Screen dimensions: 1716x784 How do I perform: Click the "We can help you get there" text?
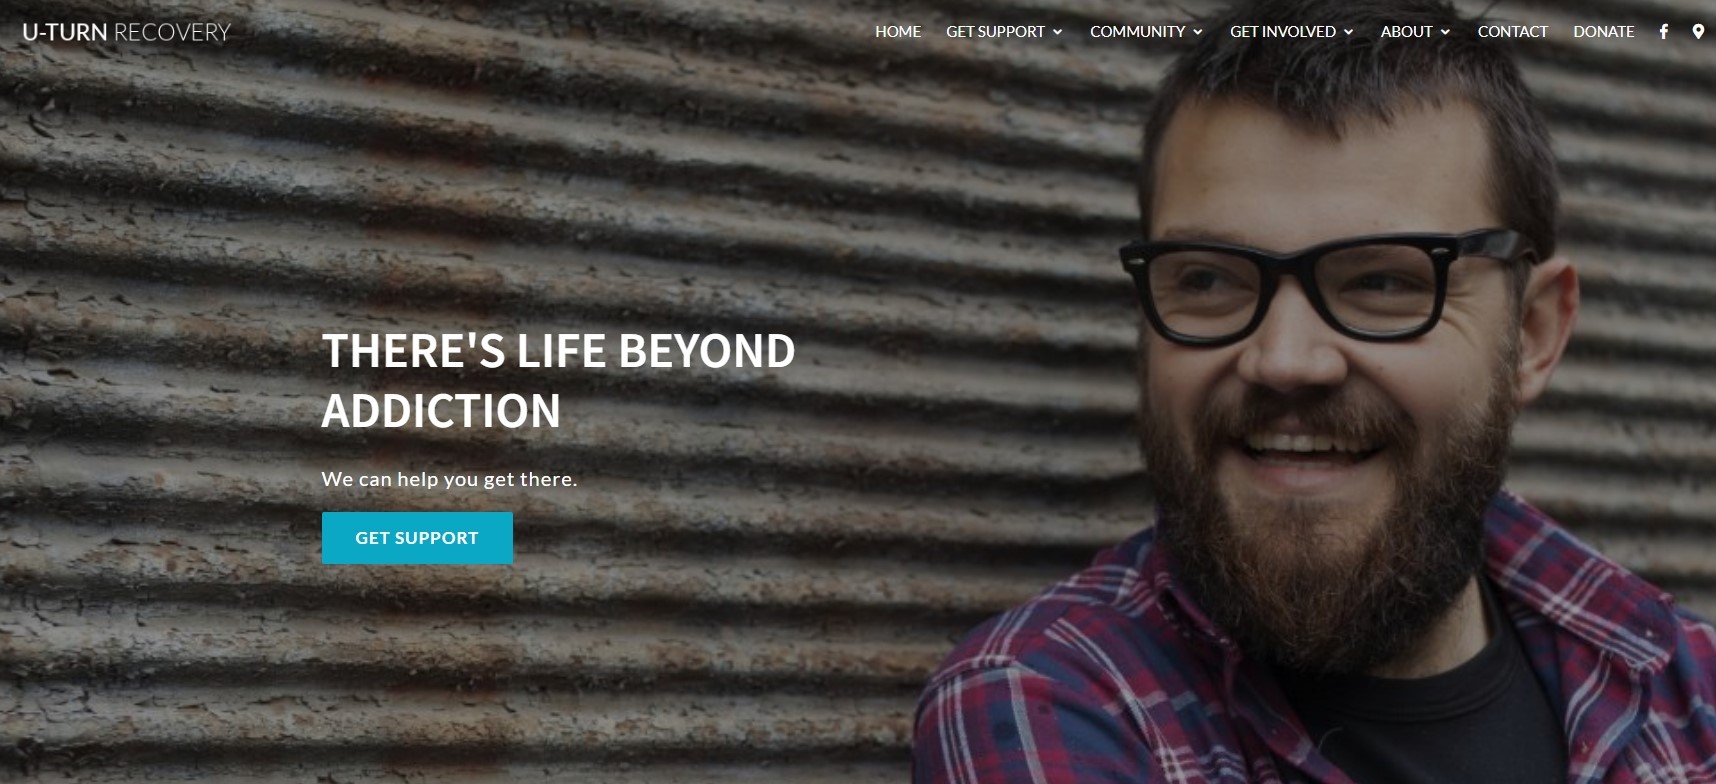click(x=449, y=479)
